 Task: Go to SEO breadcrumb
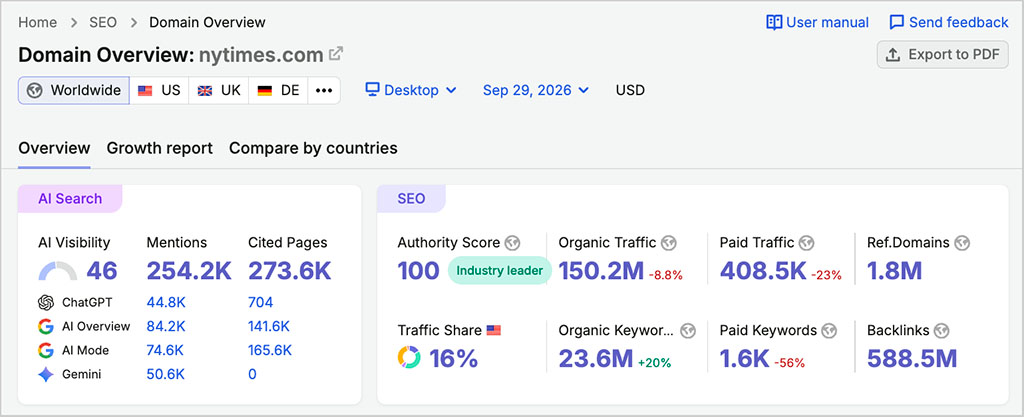[x=103, y=22]
